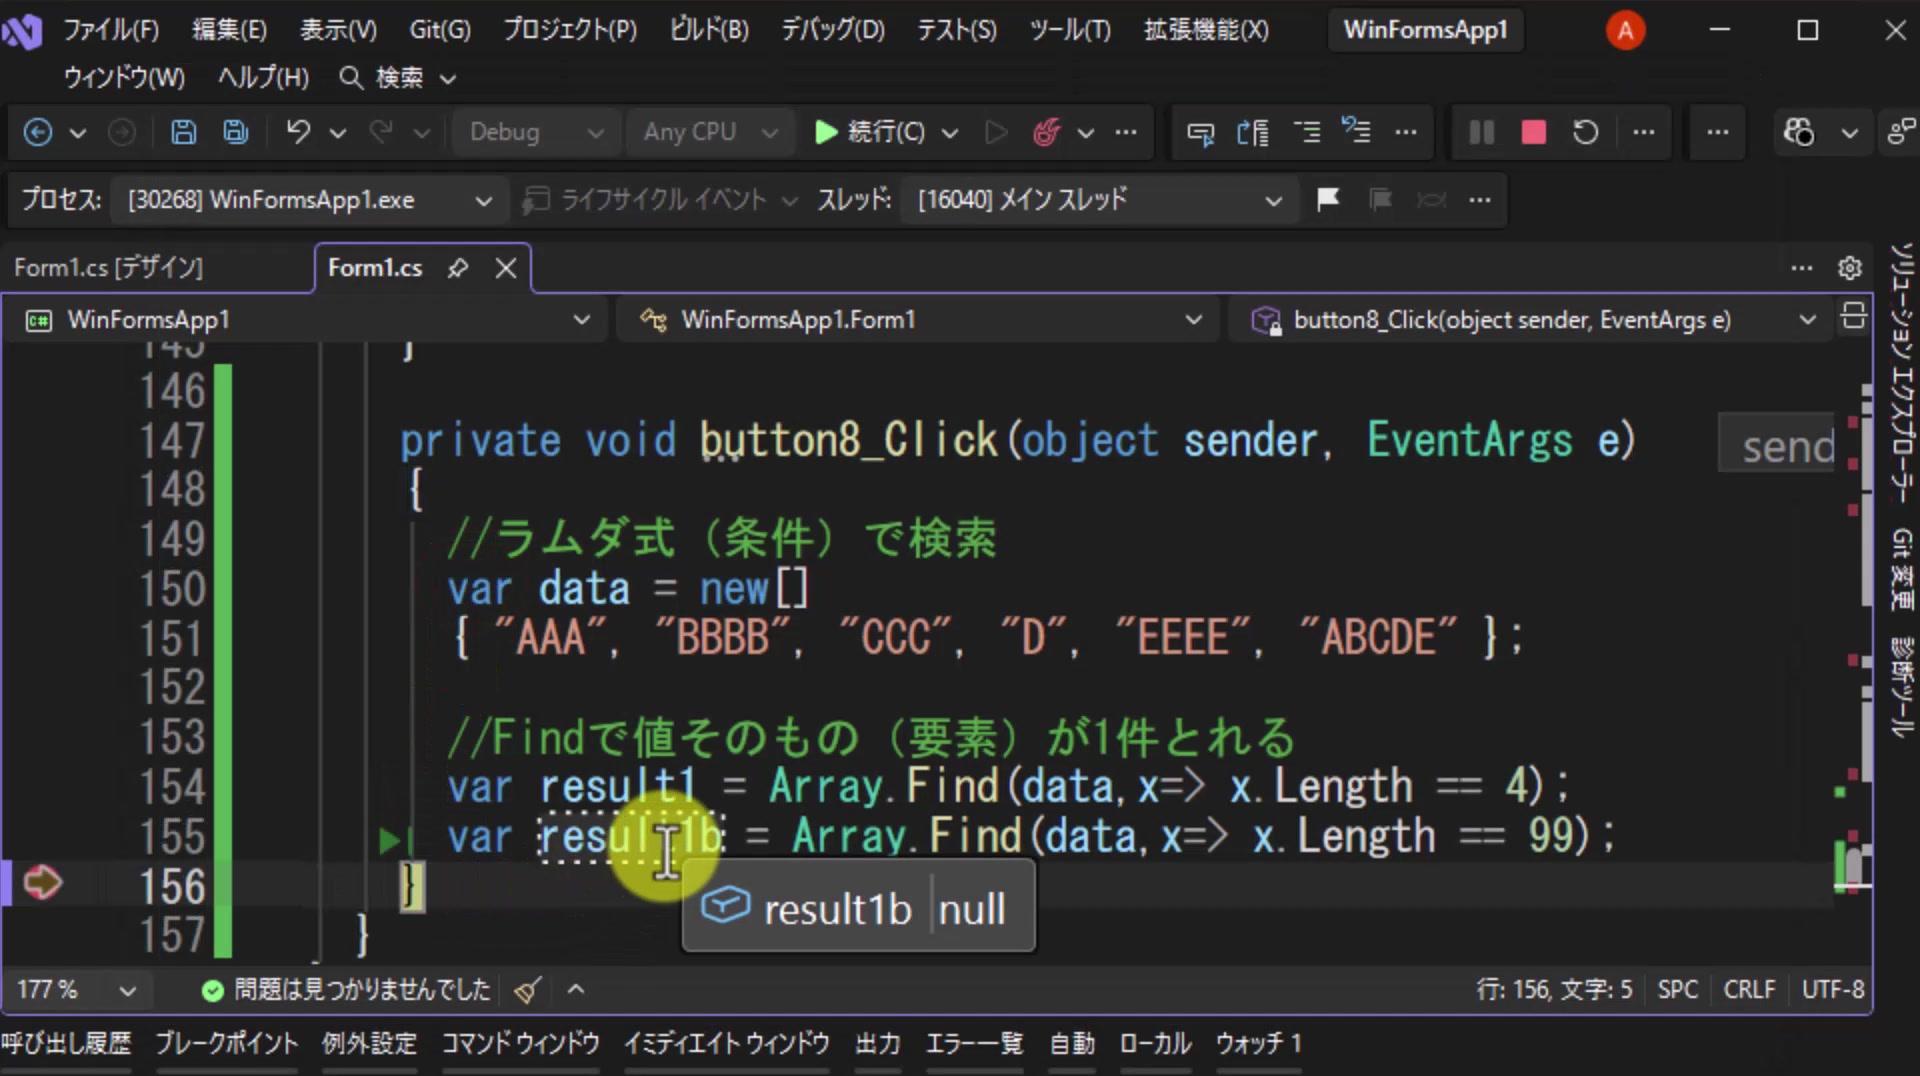The height and width of the screenshot is (1076, 1920).
Task: Click the Navigate Backward arrow icon
Action: pyautogui.click(x=38, y=132)
